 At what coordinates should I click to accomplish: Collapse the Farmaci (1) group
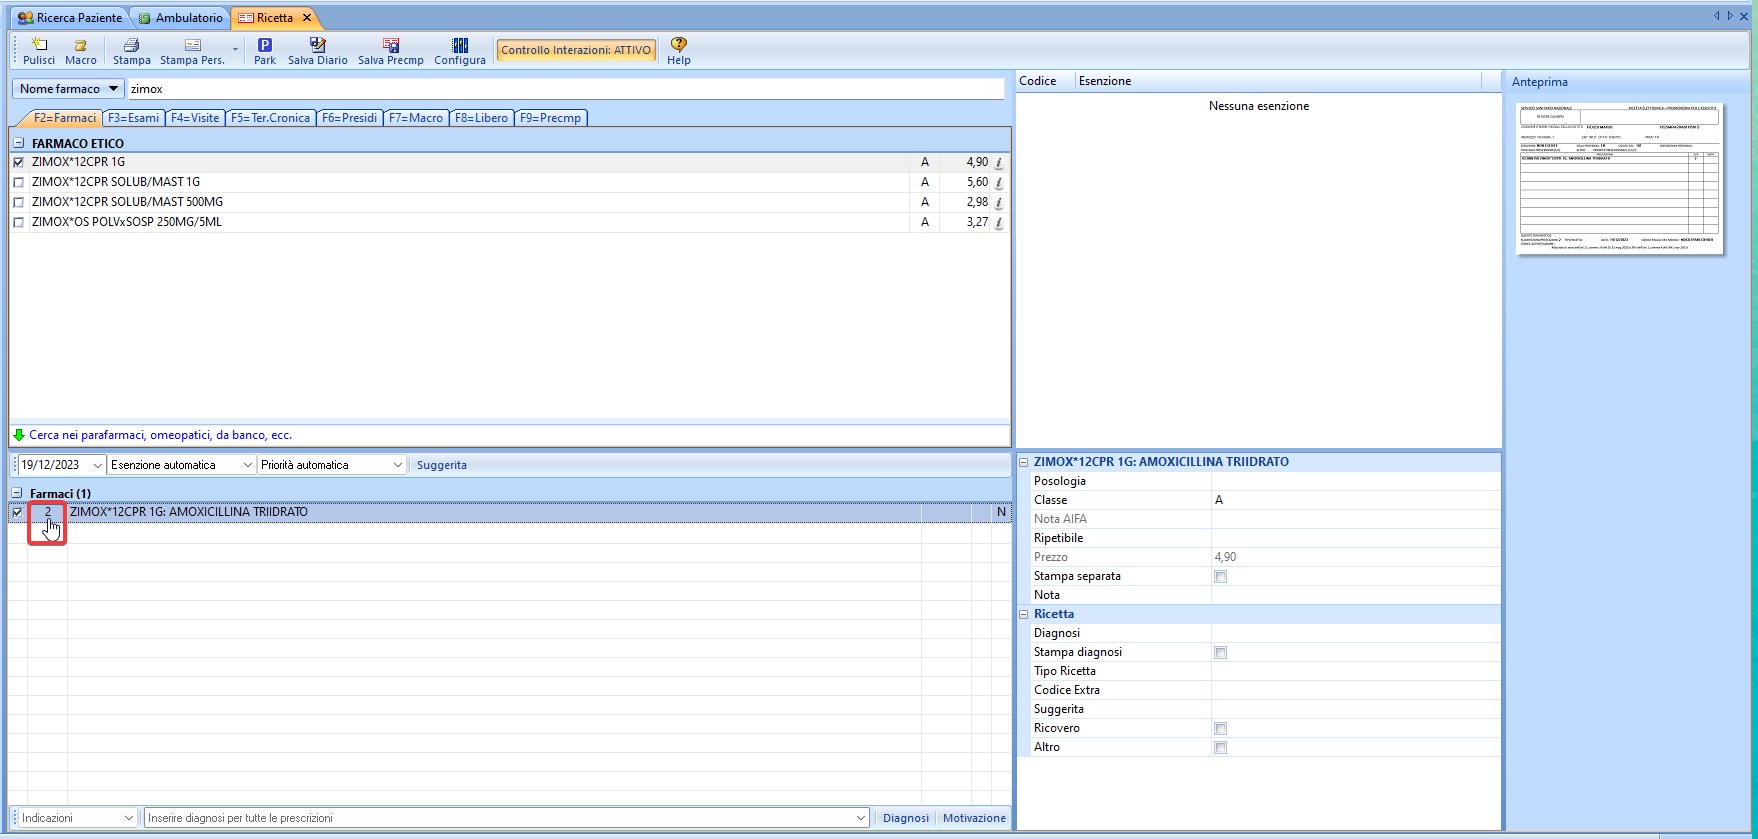(17, 494)
